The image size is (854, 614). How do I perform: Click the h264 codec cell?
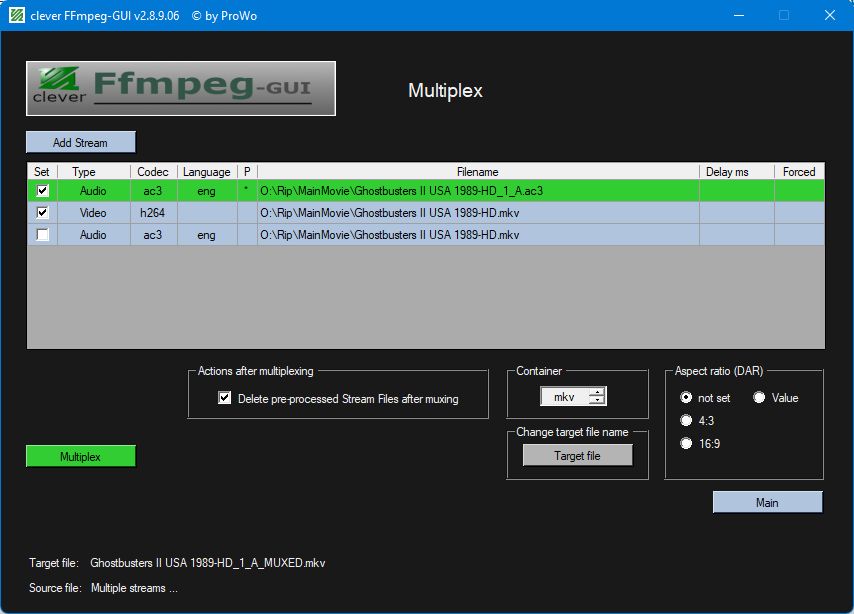pyautogui.click(x=153, y=212)
